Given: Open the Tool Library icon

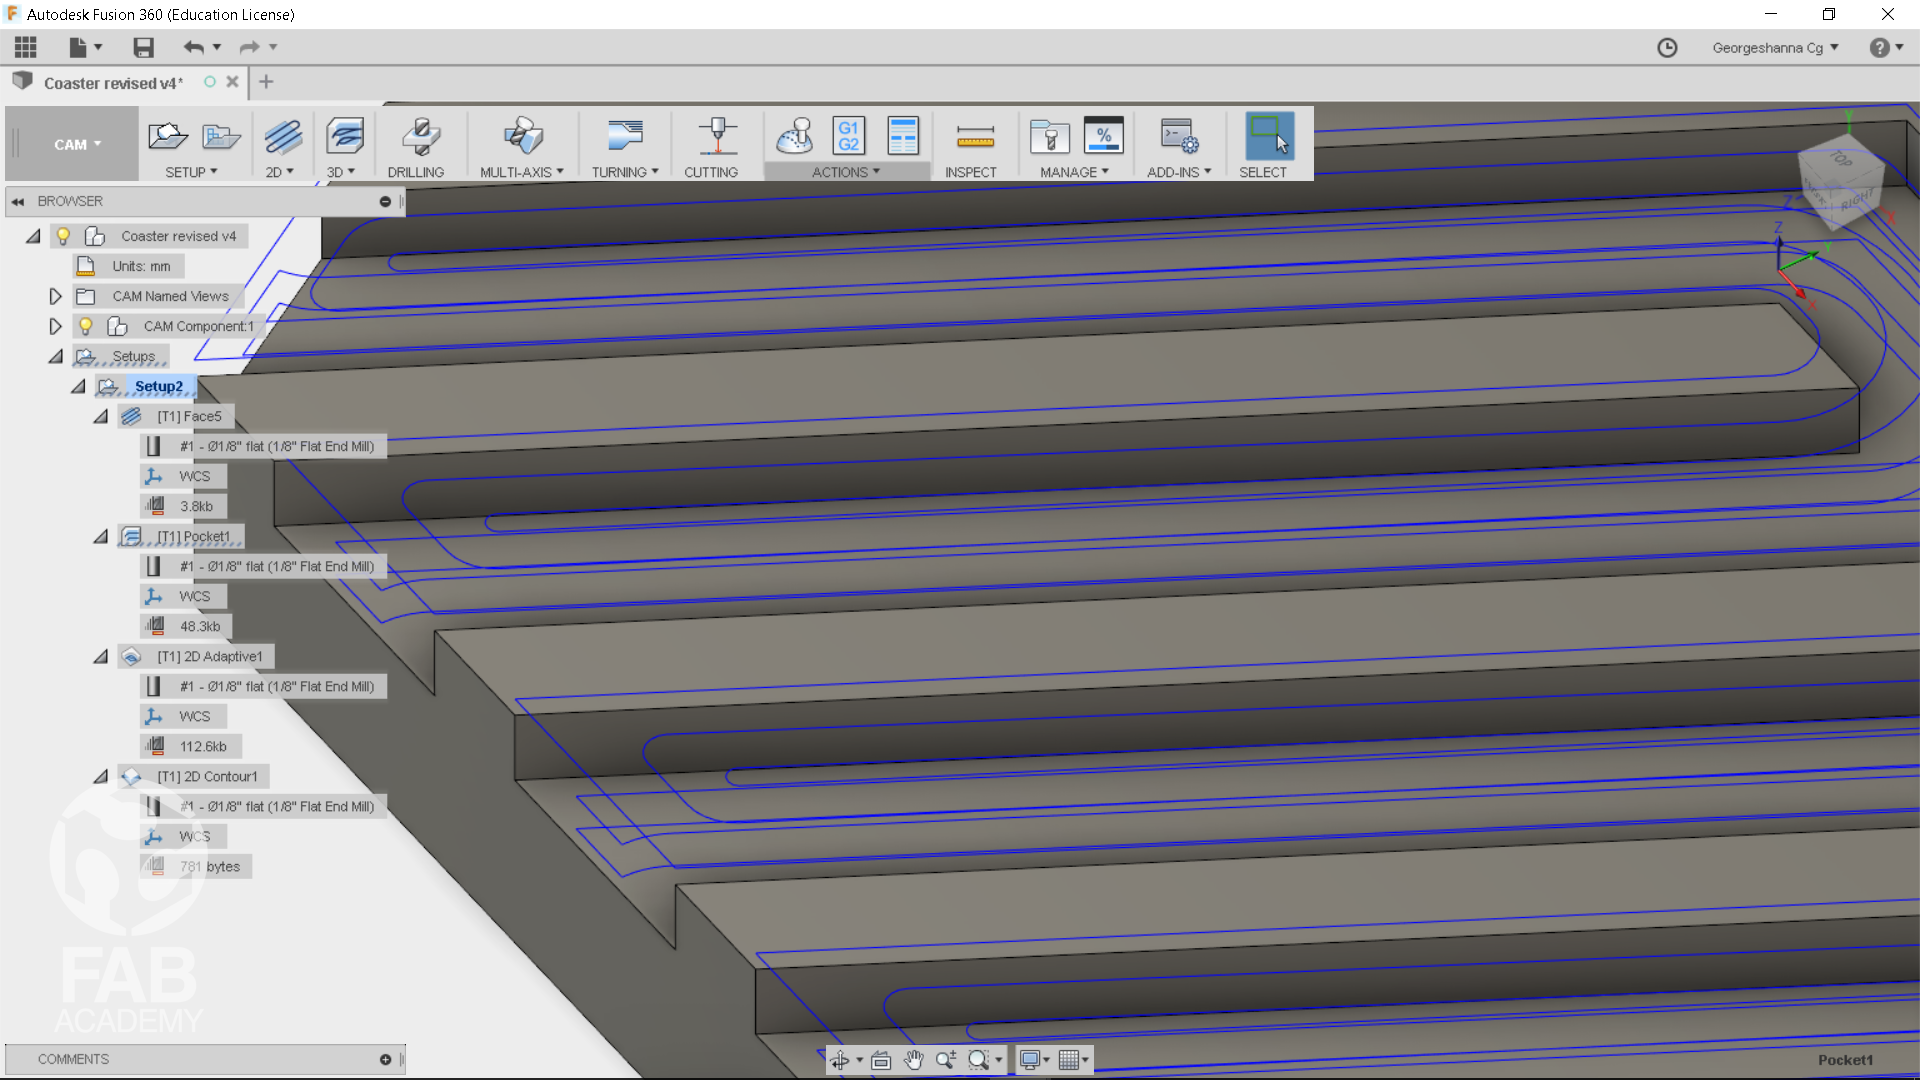Looking at the screenshot, I should point(1050,136).
